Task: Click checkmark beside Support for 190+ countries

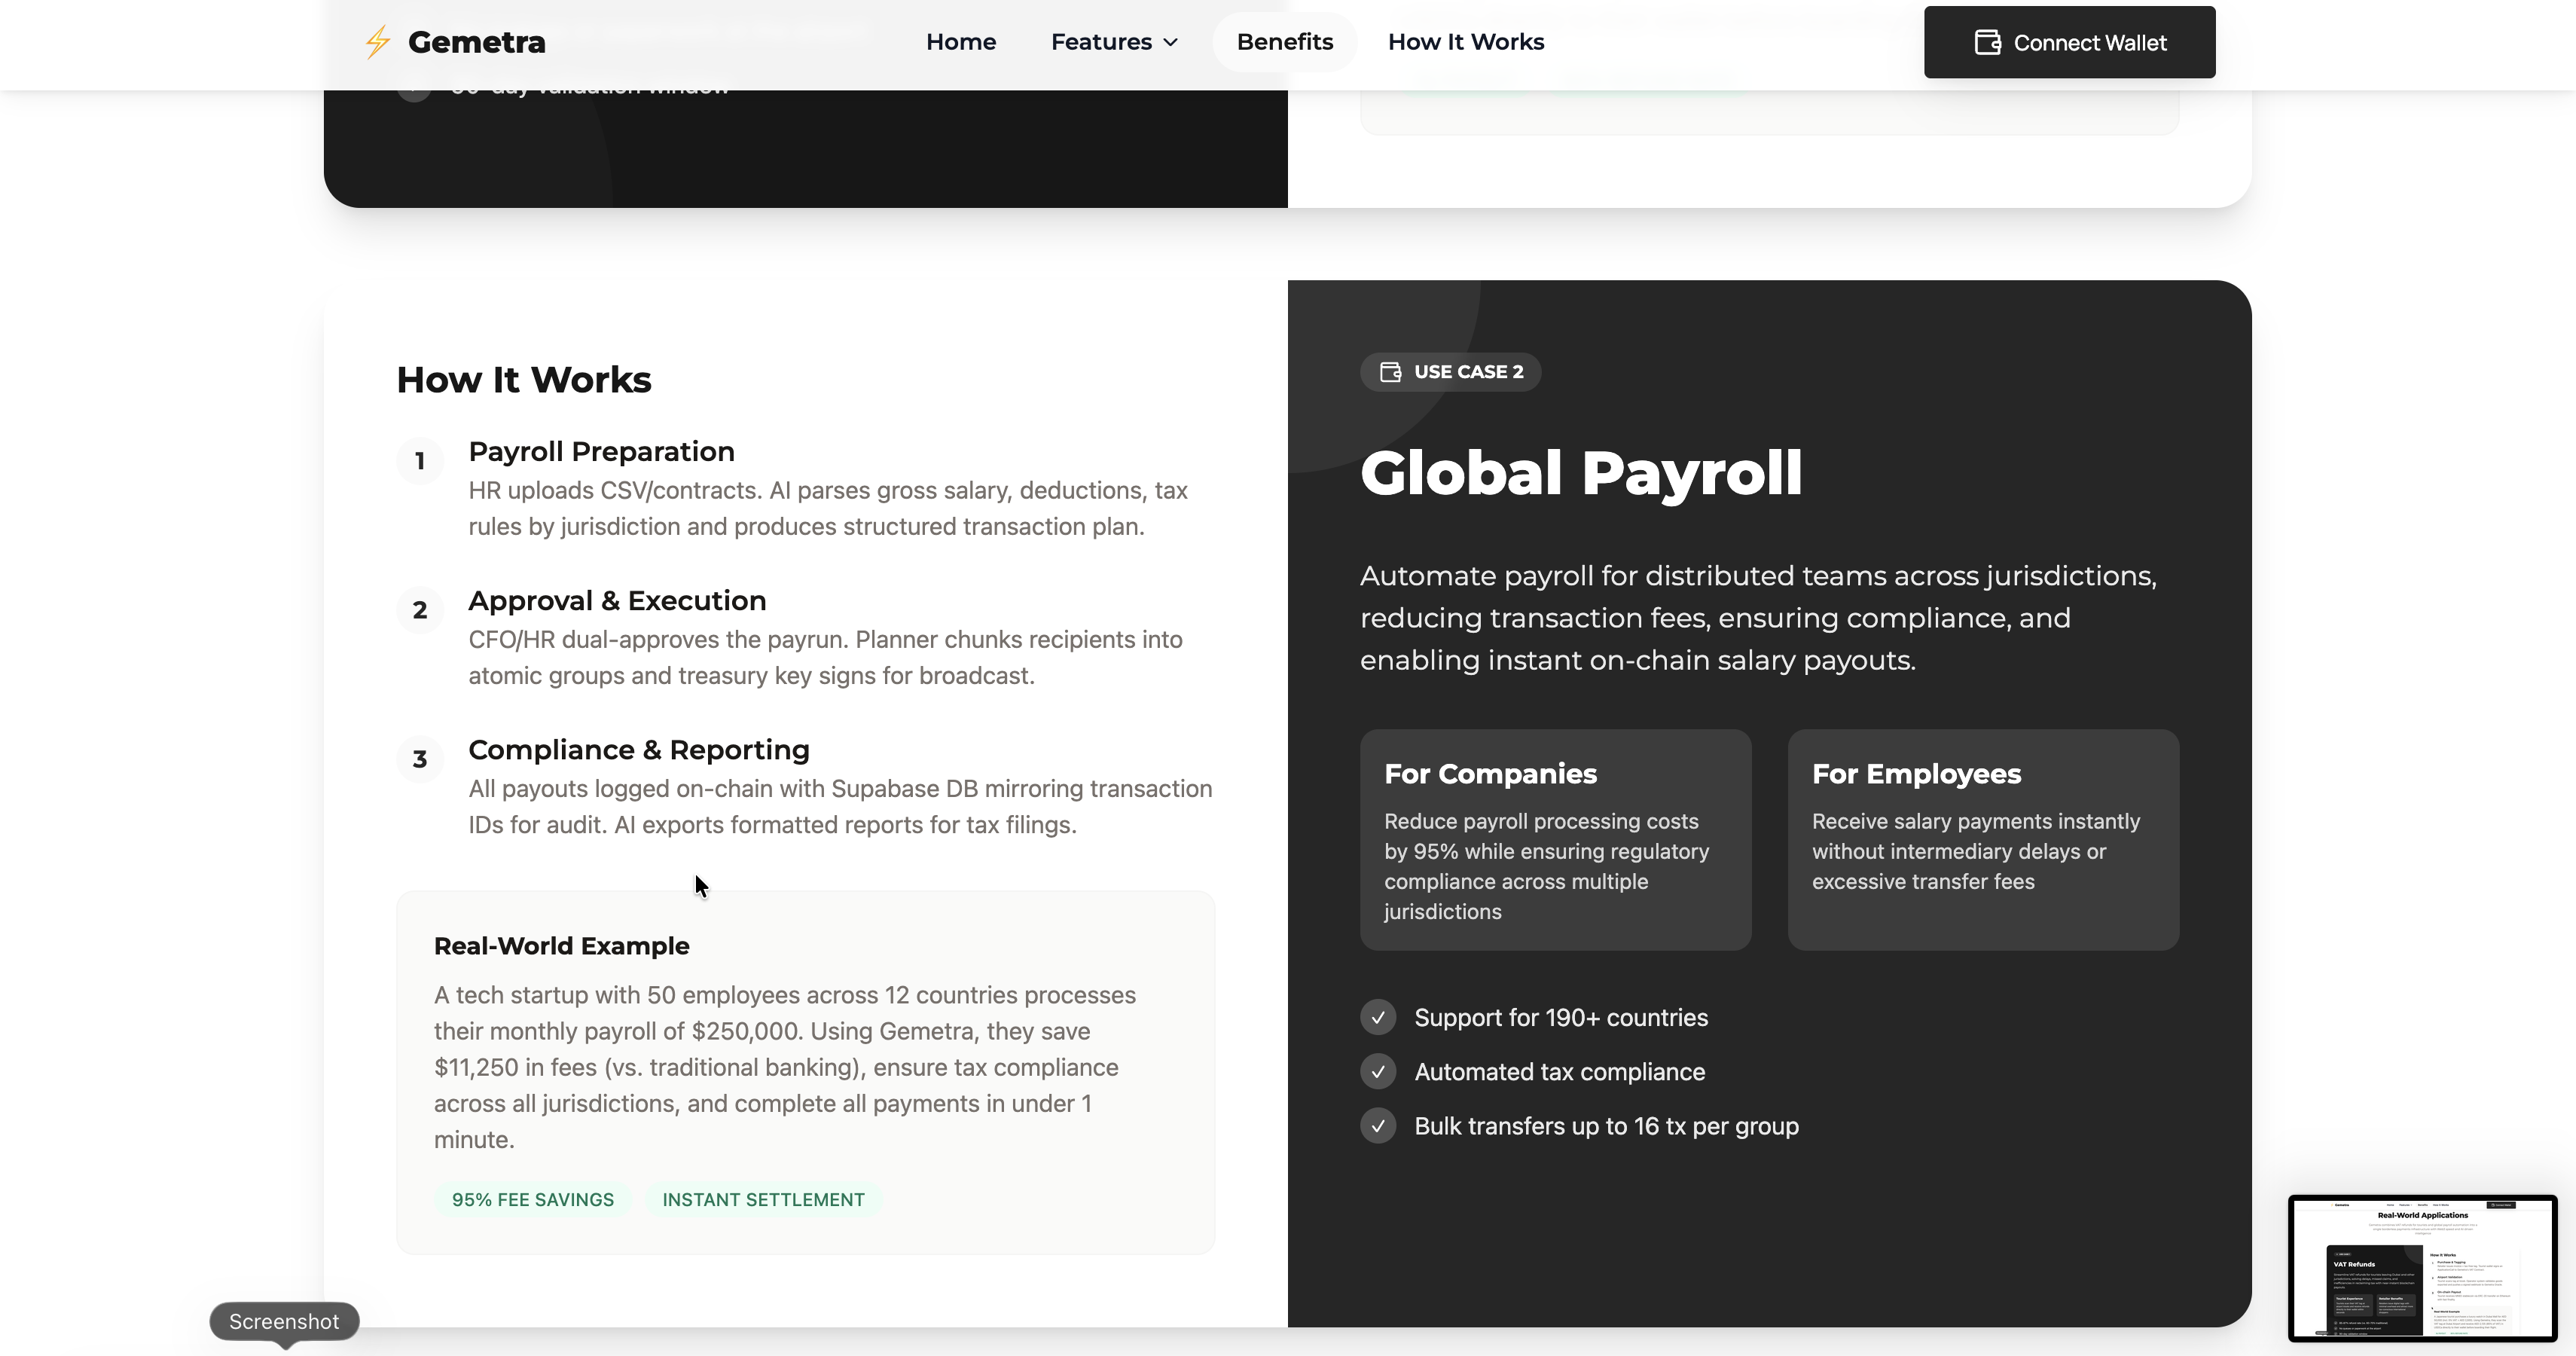Action: click(1378, 1017)
